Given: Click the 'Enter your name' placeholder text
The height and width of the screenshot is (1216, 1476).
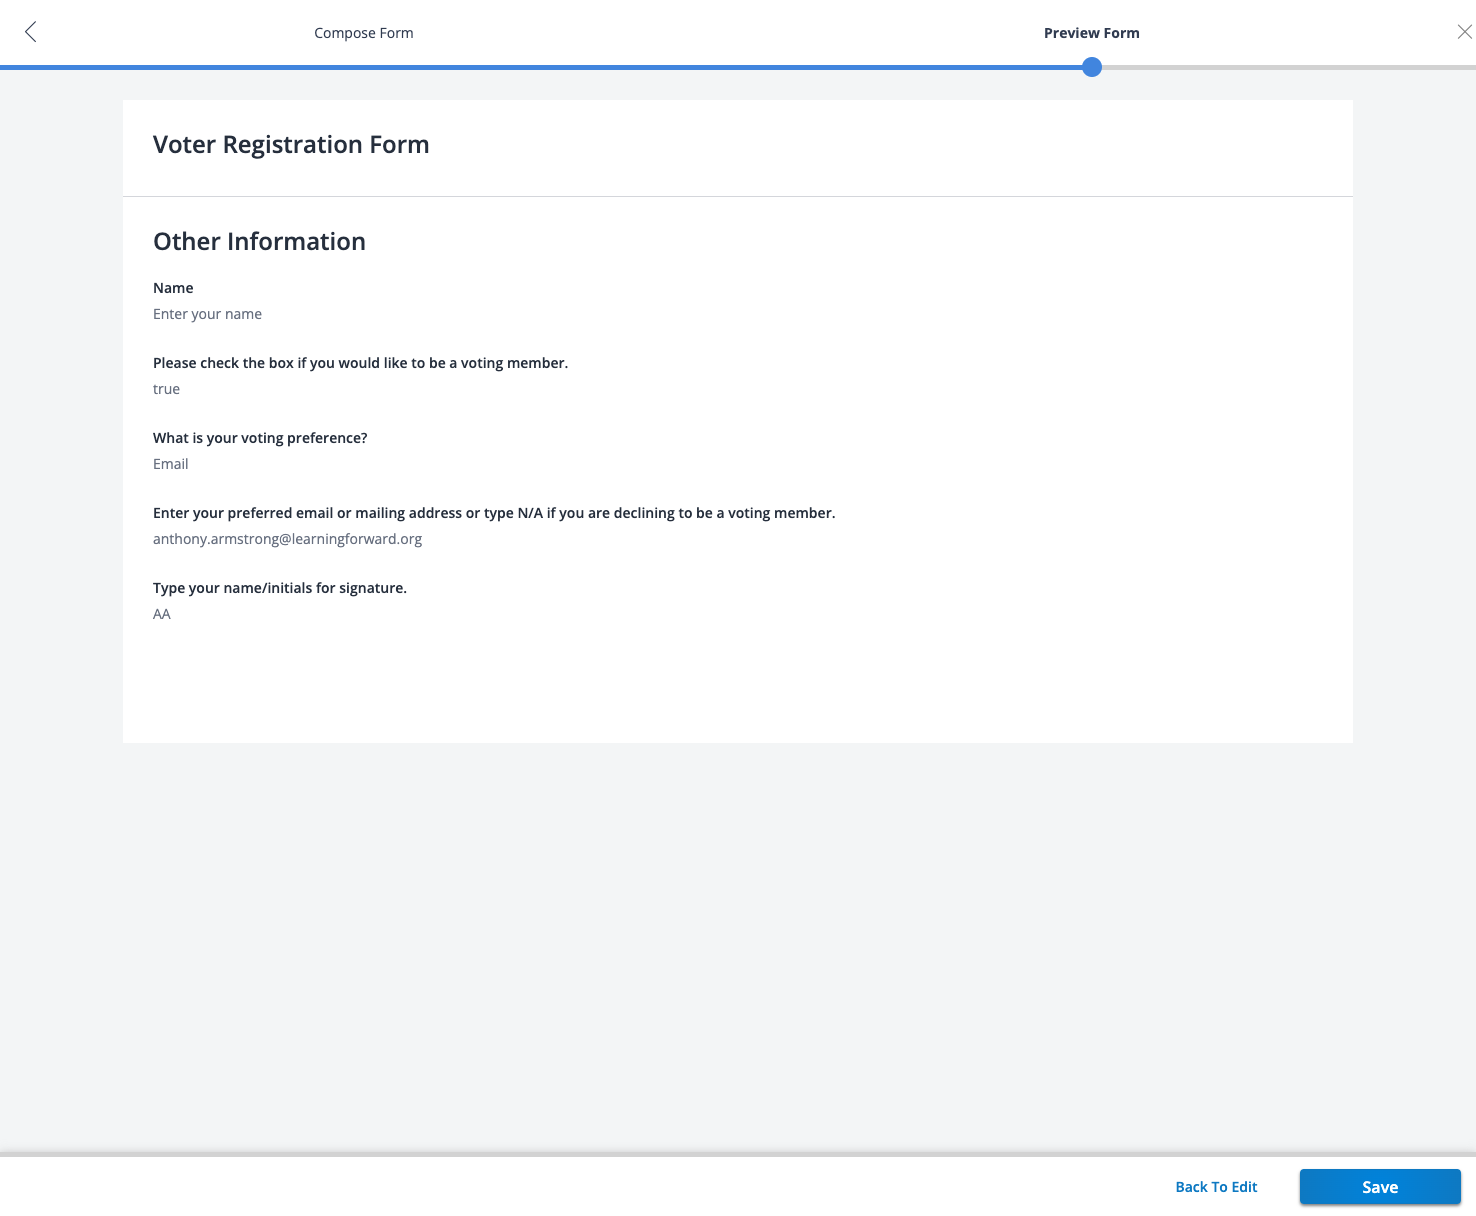Looking at the screenshot, I should [207, 314].
